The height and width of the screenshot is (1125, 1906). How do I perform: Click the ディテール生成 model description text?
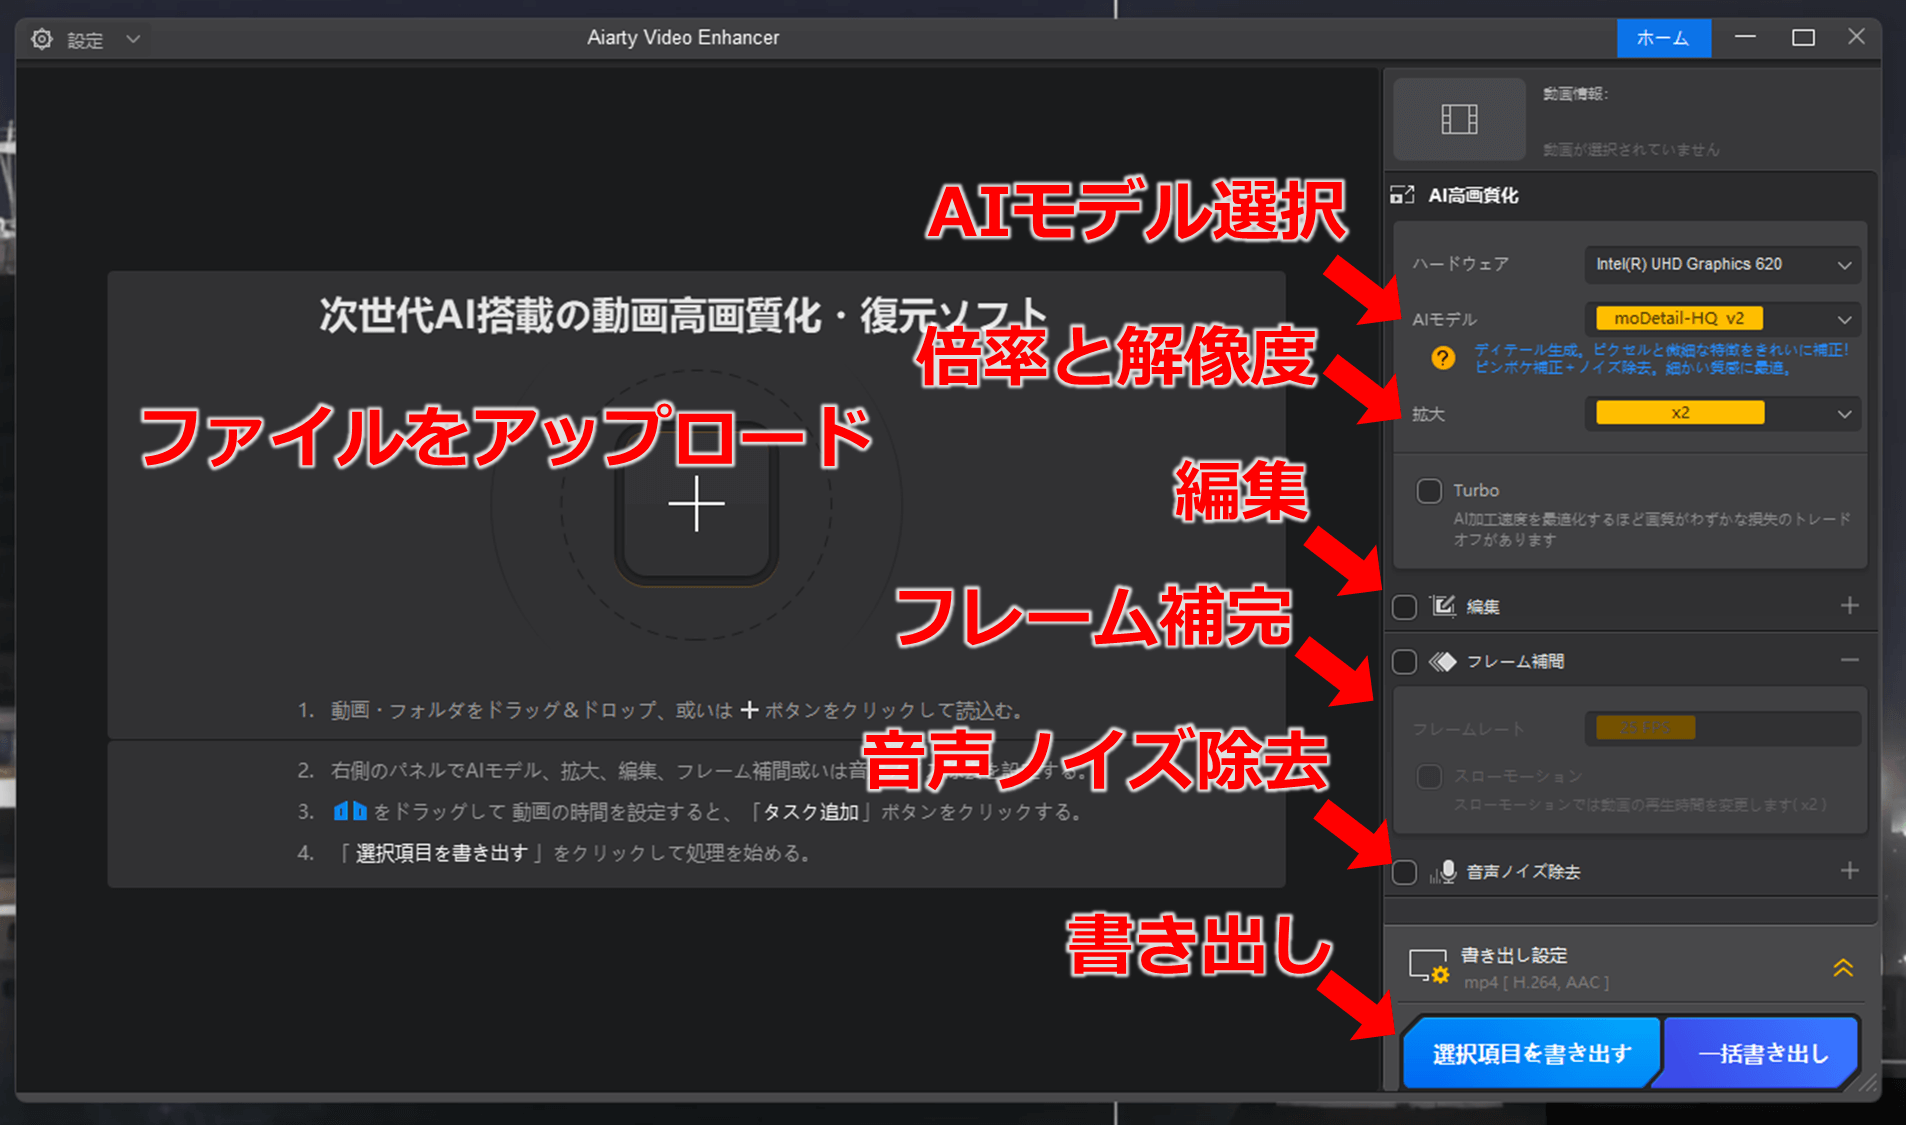[1661, 358]
